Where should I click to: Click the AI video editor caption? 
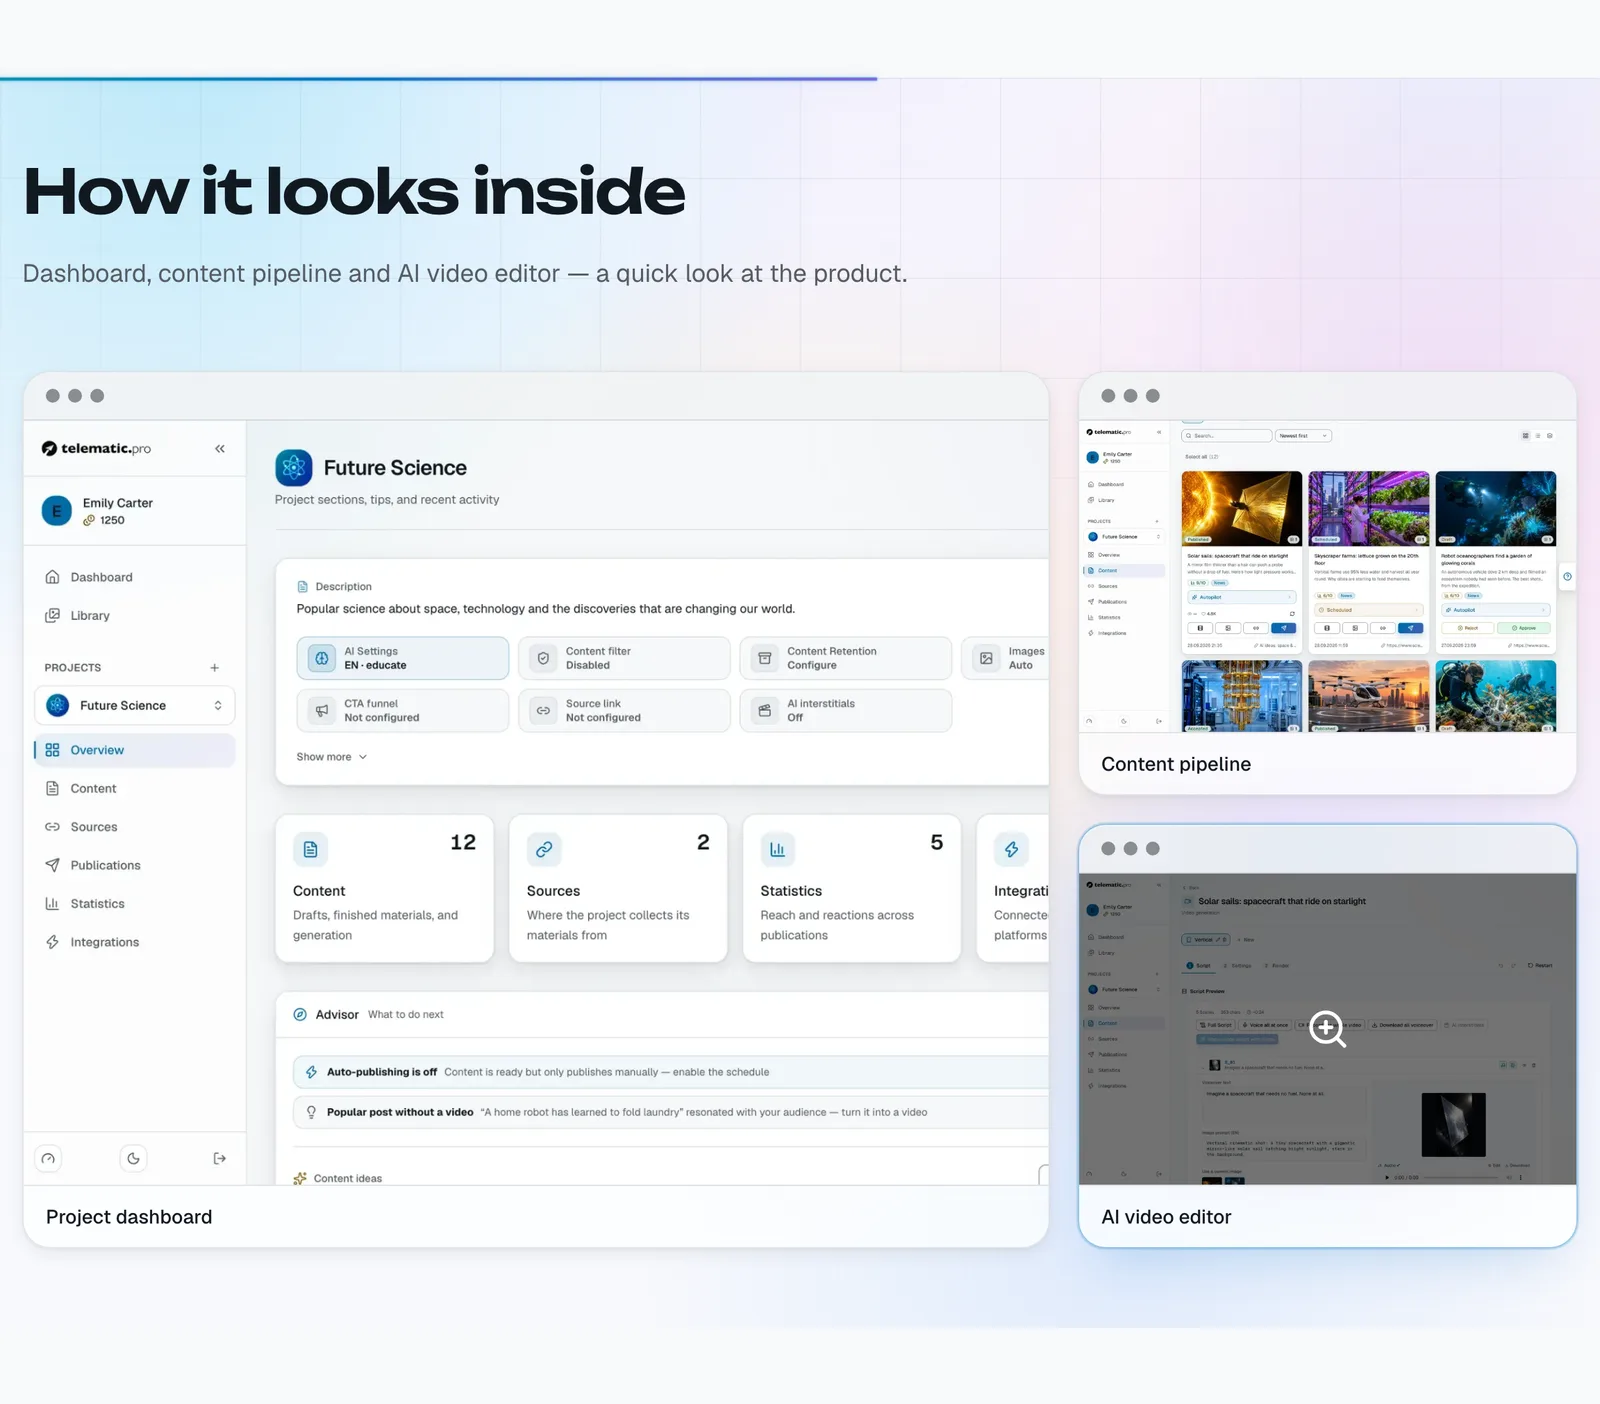1166,1217
